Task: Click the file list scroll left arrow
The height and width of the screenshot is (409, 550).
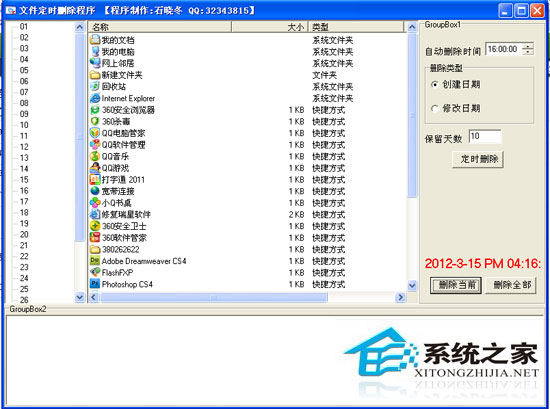Action: 94,297
